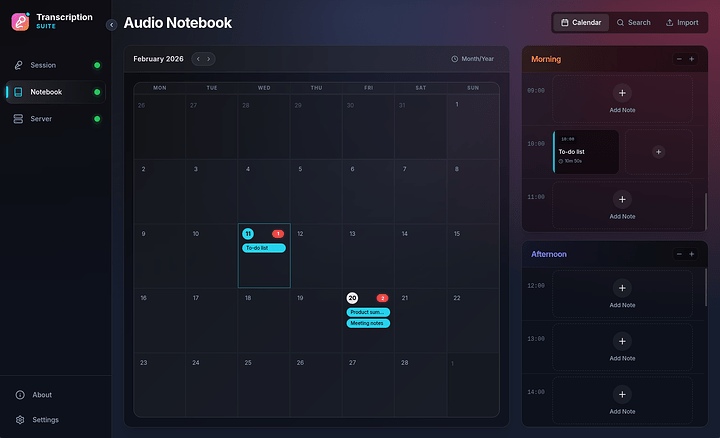
Task: Click the Afternoon panel scrollbar
Action: coord(706,287)
